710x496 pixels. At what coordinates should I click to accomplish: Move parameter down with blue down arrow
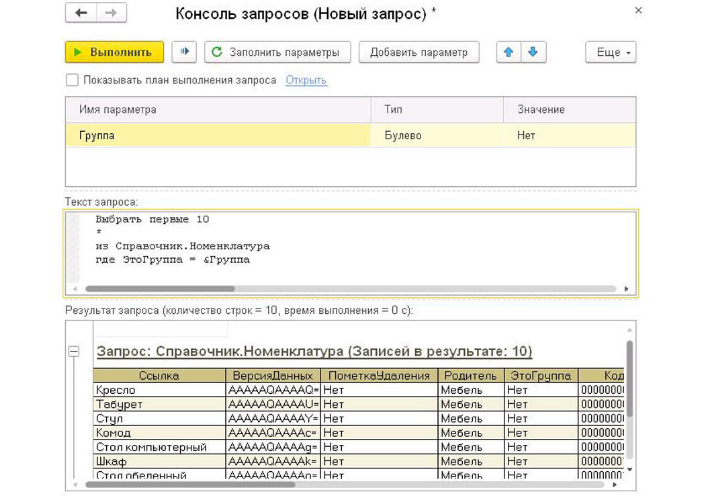[x=533, y=52]
